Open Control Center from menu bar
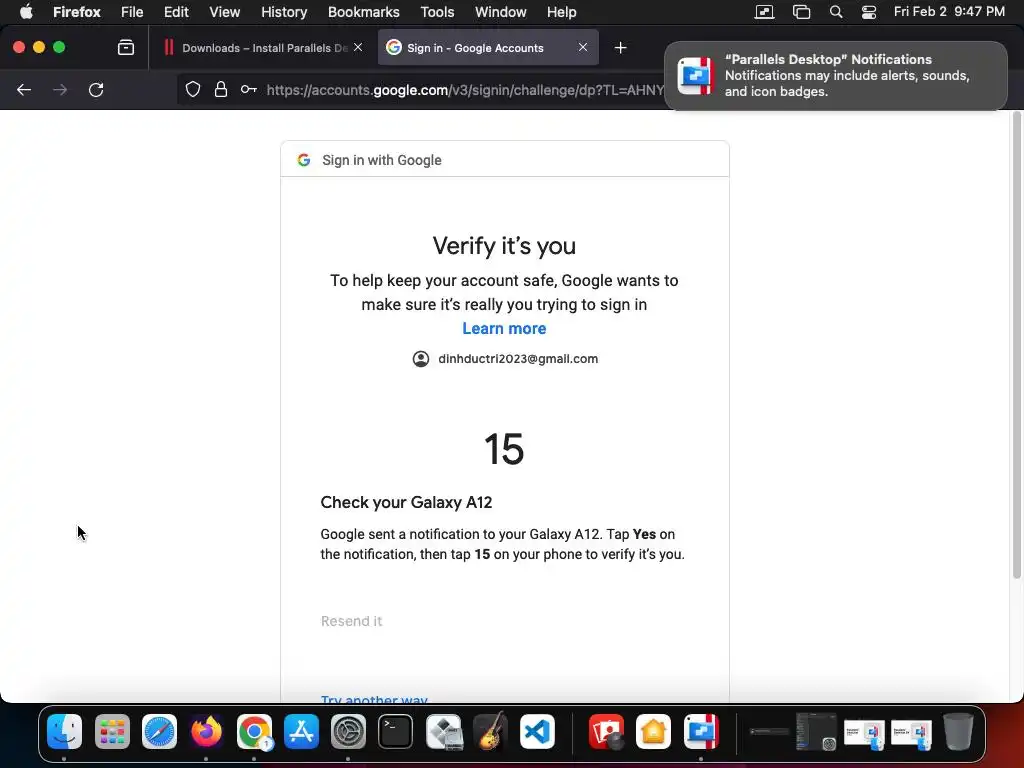Screen dimensions: 1024x768 click(869, 12)
